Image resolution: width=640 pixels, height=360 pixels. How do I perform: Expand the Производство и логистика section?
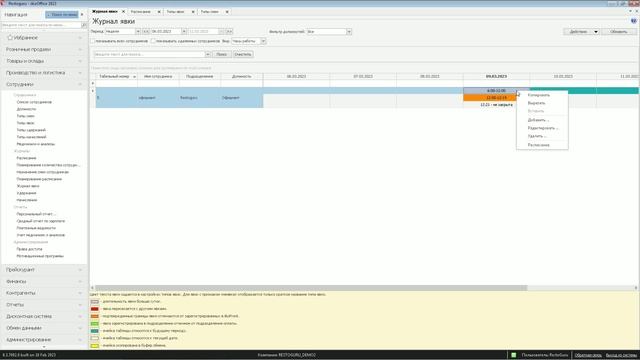pyautogui.click(x=44, y=73)
